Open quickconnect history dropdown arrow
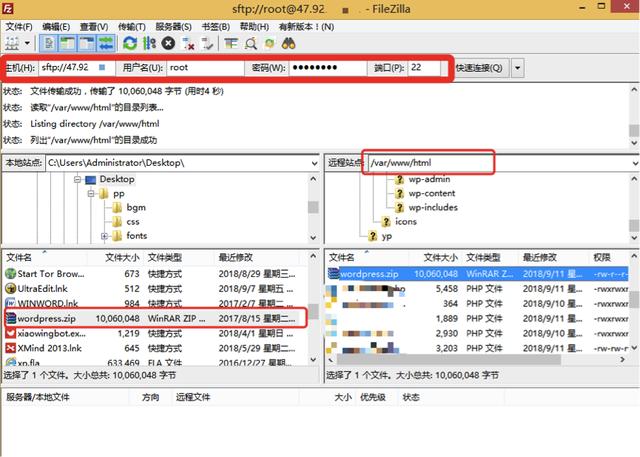The image size is (640, 457). pos(518,68)
